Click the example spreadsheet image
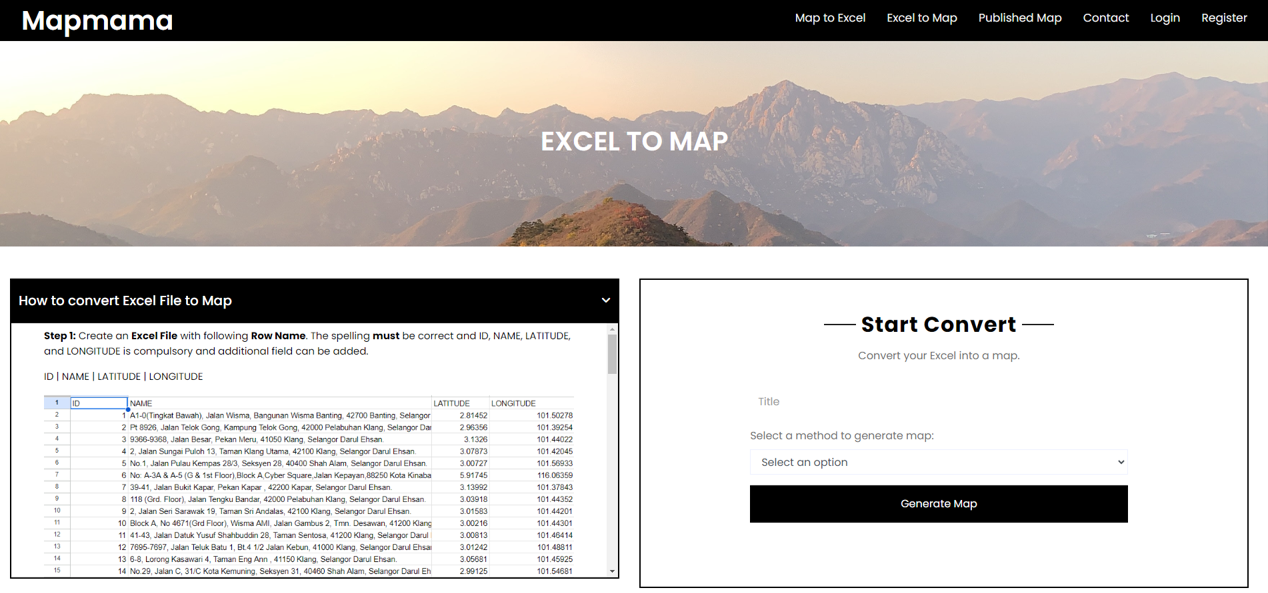The image size is (1268, 593). point(310,486)
